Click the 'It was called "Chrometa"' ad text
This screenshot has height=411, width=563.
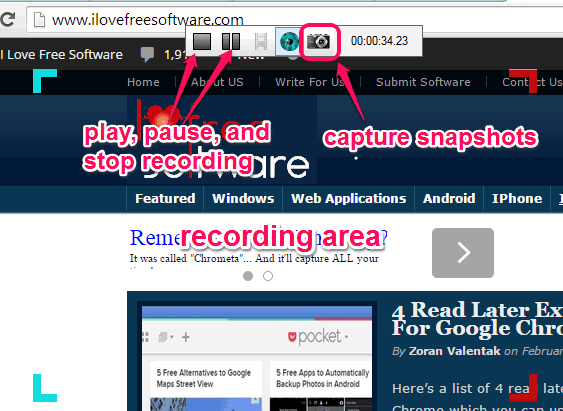click(x=254, y=258)
